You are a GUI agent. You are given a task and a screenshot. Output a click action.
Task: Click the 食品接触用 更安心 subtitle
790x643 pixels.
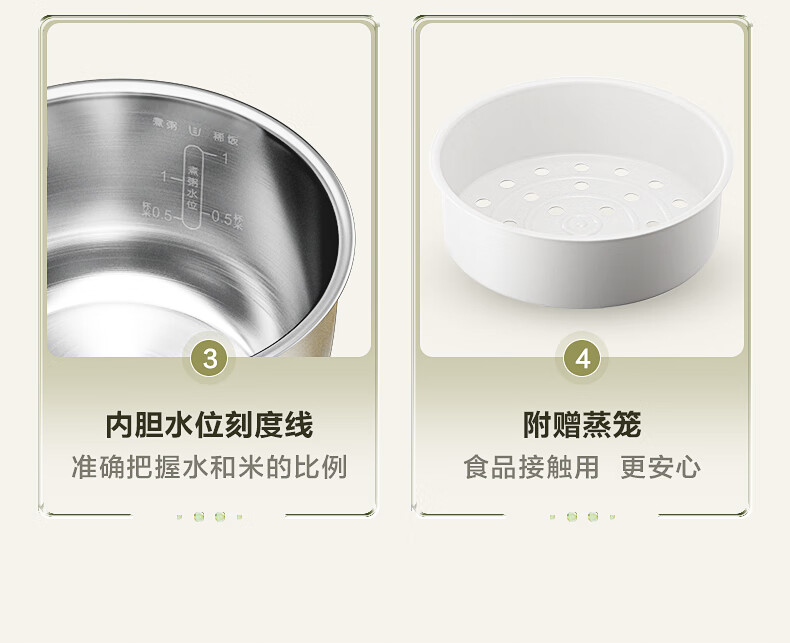[582, 467]
